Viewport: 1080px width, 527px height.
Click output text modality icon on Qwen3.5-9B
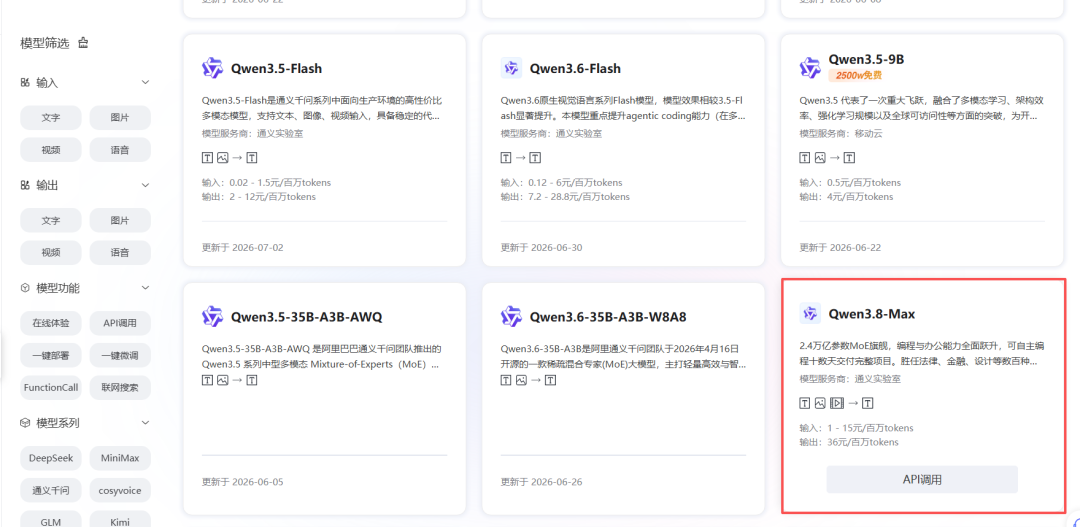(850, 158)
